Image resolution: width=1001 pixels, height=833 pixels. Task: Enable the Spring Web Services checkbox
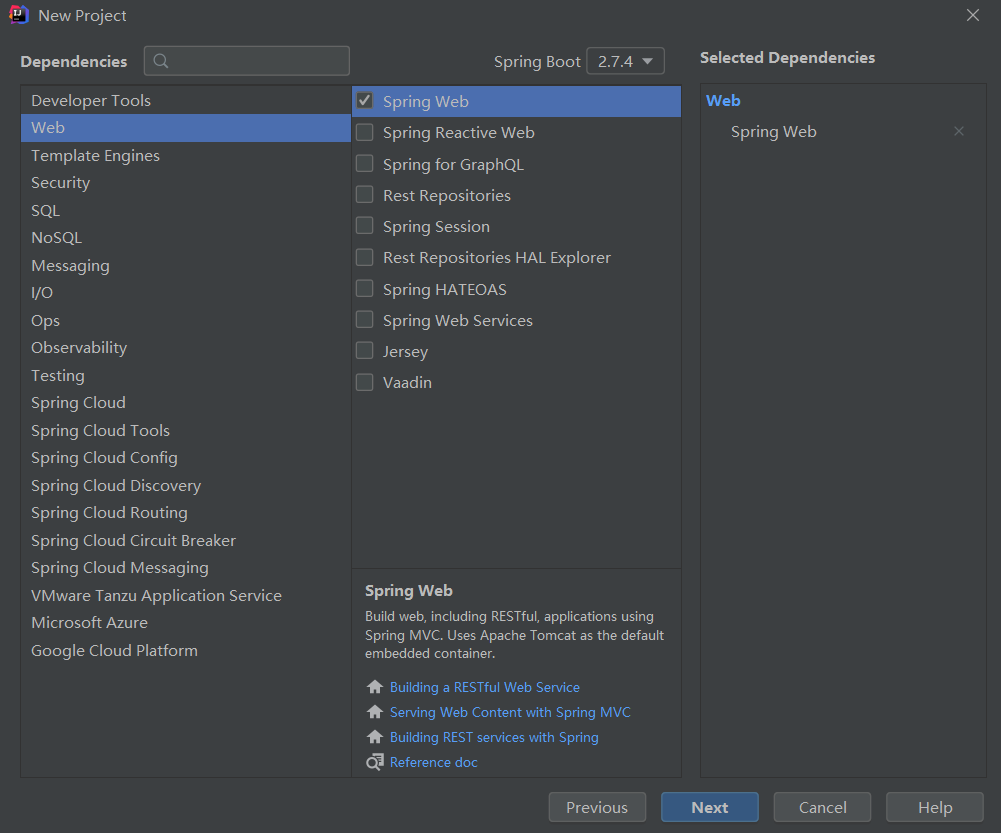point(365,320)
